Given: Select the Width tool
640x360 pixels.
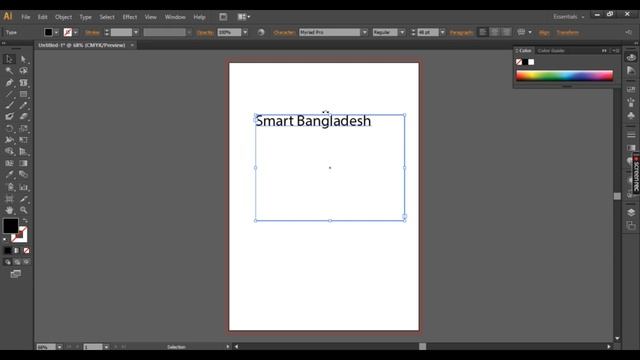Looking at the screenshot, I should tap(9, 140).
